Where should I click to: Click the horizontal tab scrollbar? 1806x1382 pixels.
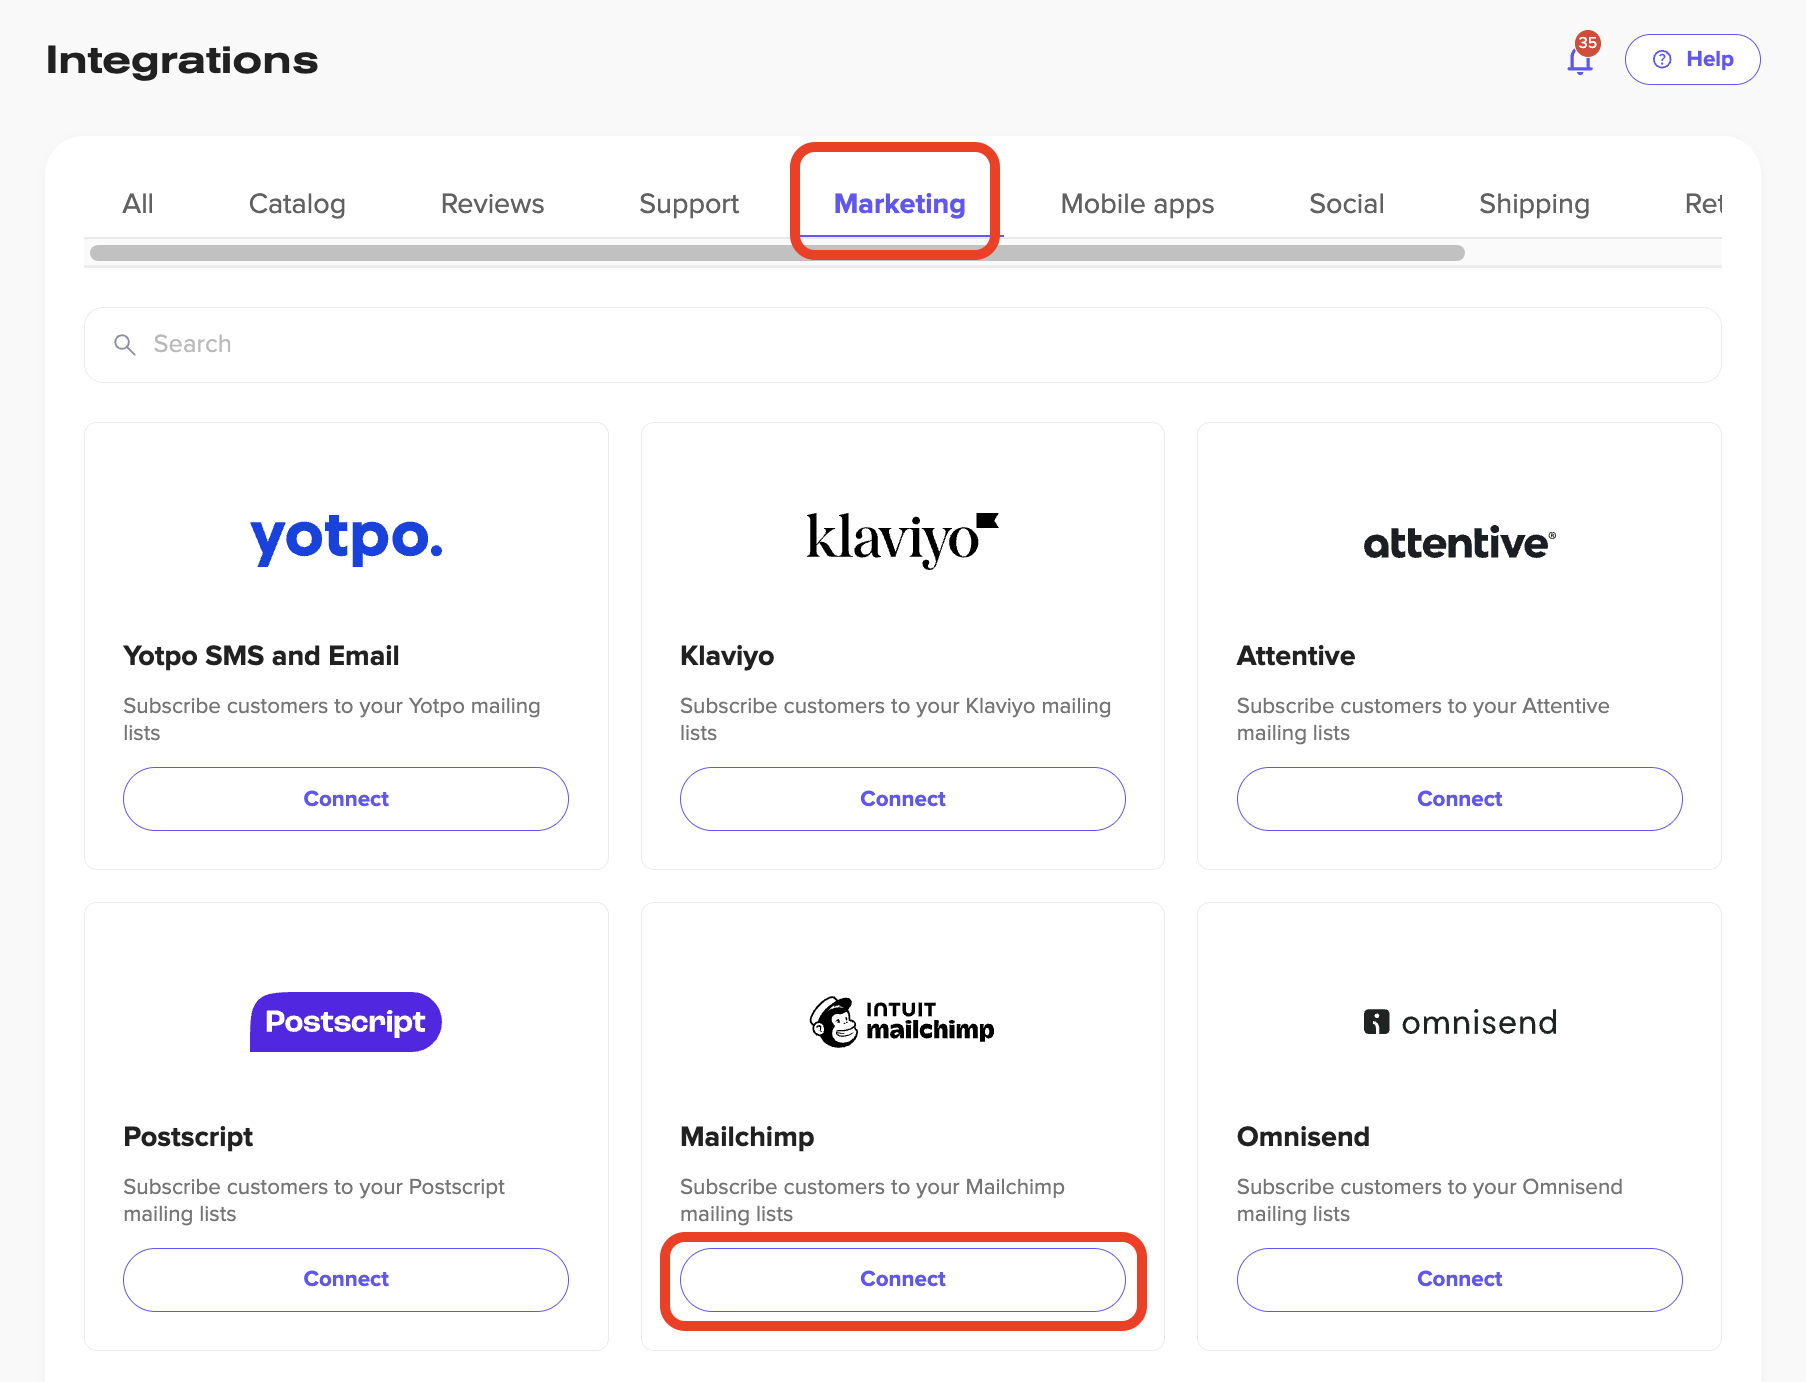click(x=777, y=253)
